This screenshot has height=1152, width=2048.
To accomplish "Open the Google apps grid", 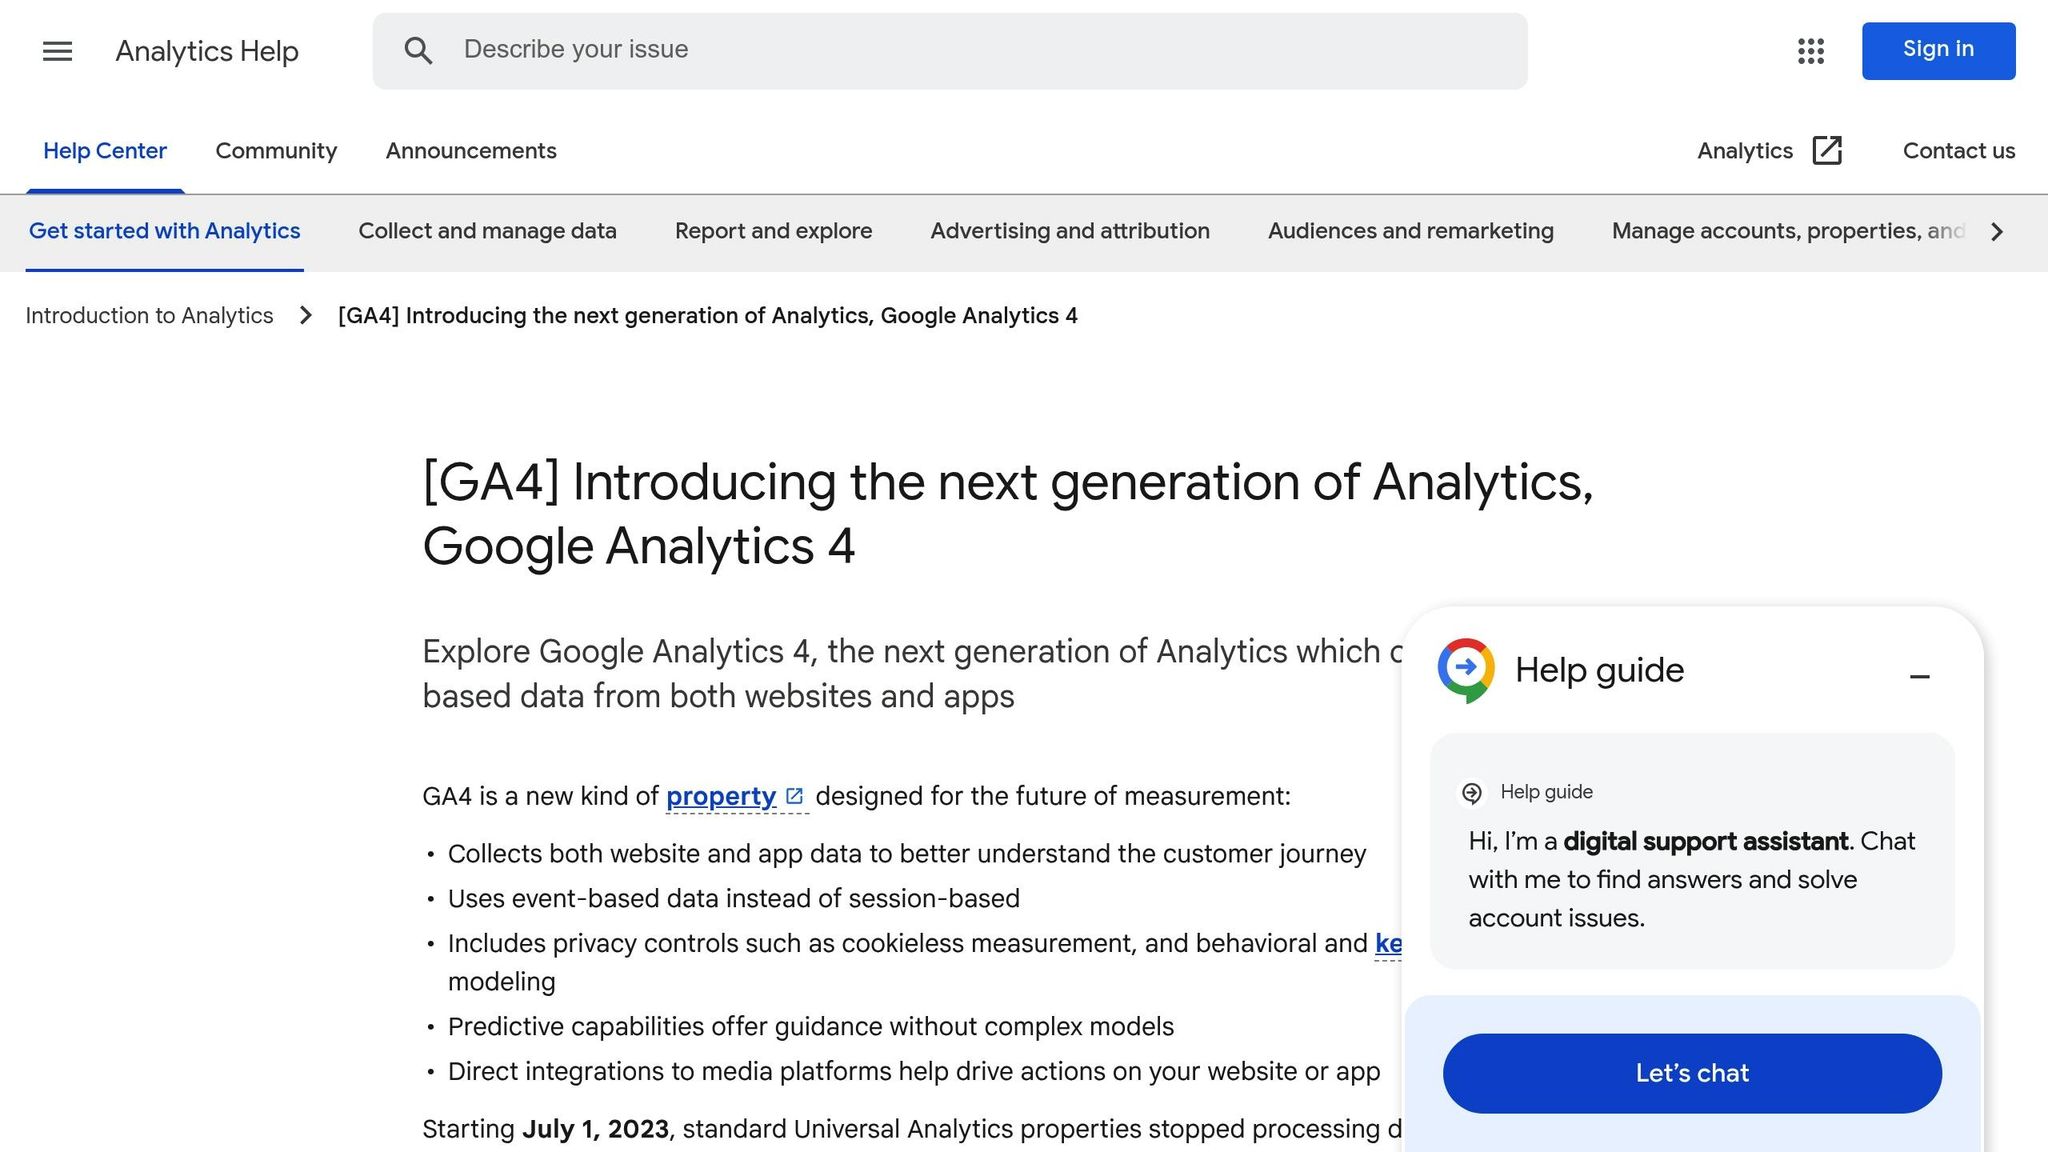I will pos(1810,51).
